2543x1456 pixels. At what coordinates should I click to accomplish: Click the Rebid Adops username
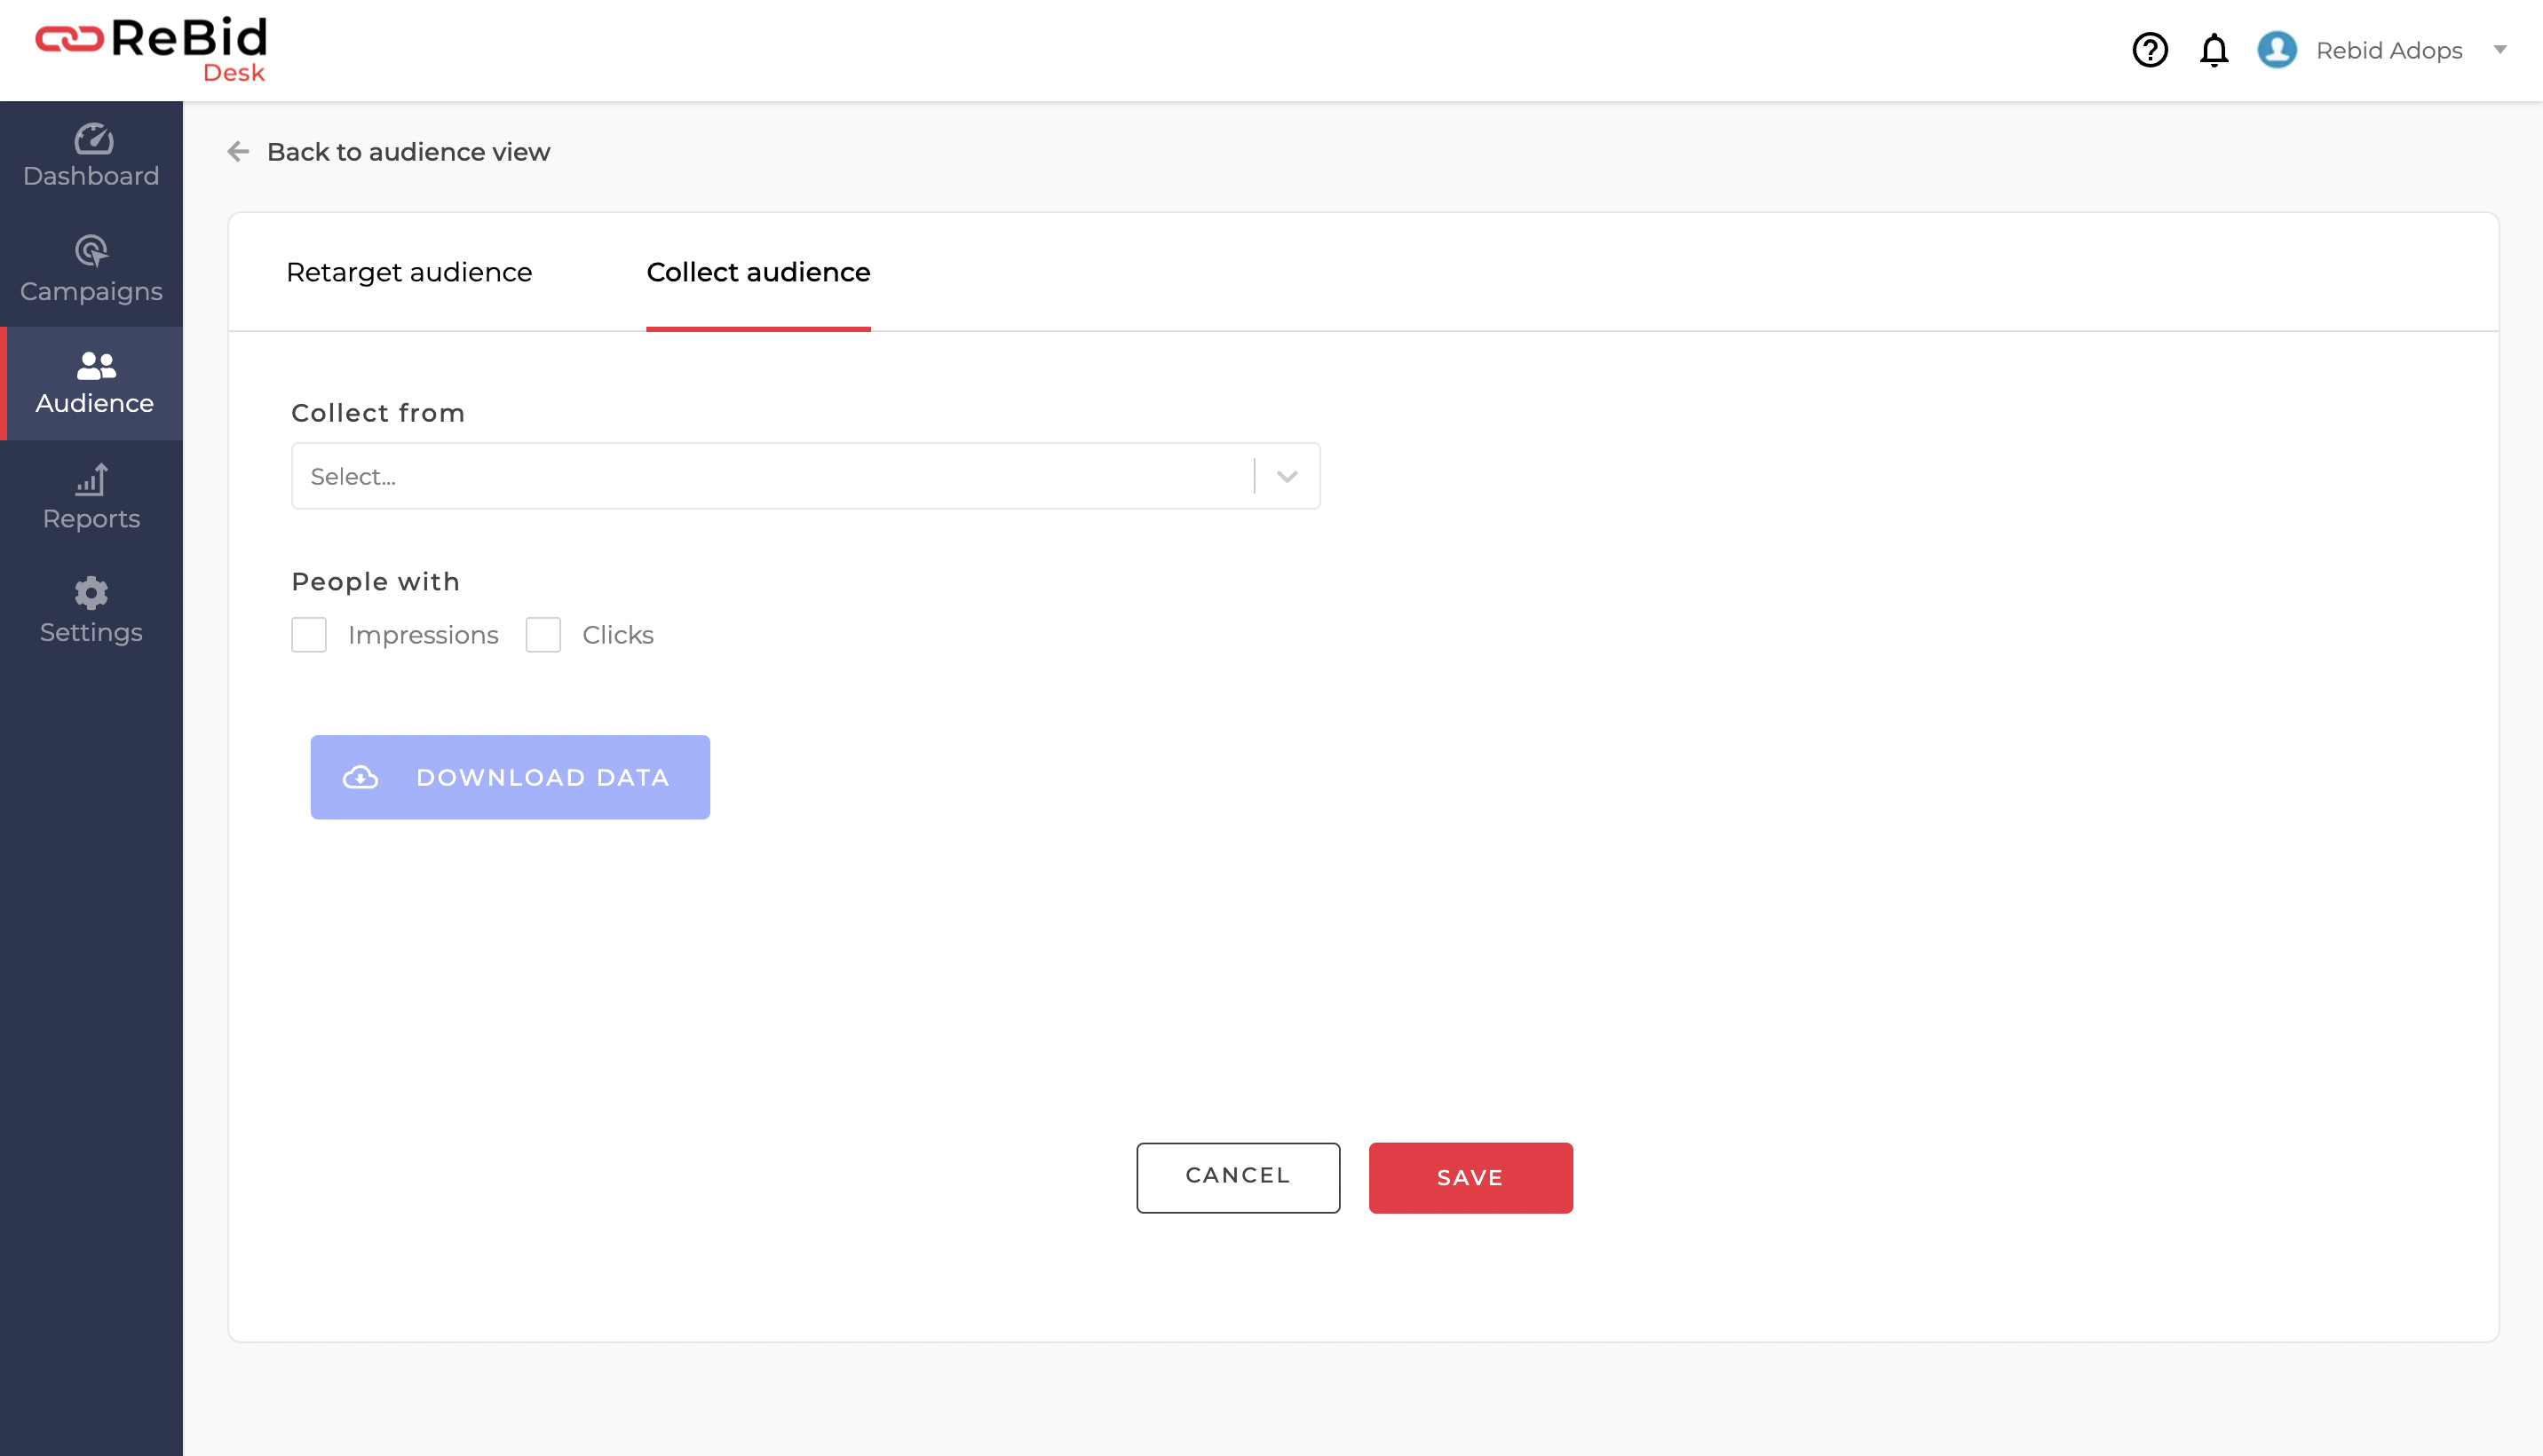tap(2389, 51)
